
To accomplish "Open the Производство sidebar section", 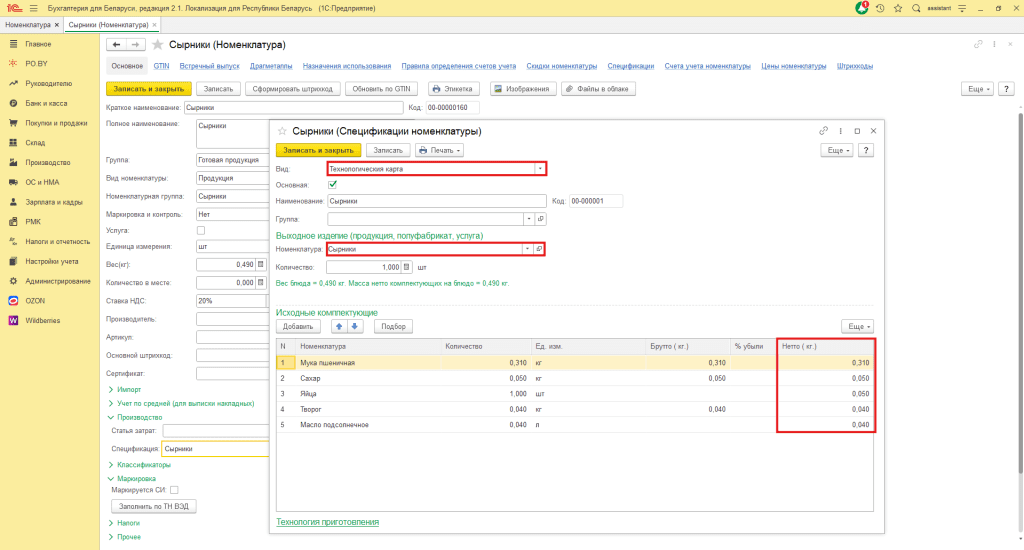I will [x=48, y=162].
